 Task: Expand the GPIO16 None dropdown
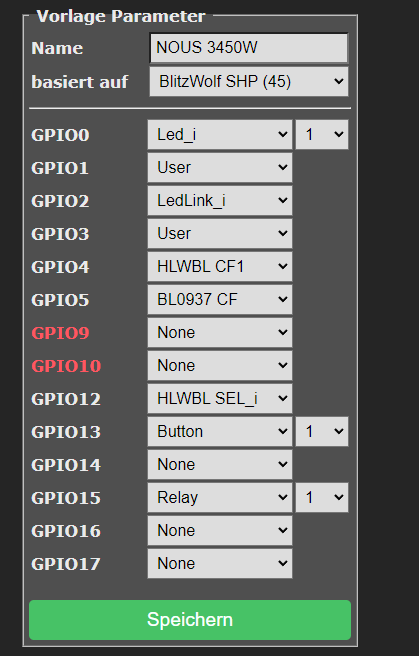click(x=220, y=531)
